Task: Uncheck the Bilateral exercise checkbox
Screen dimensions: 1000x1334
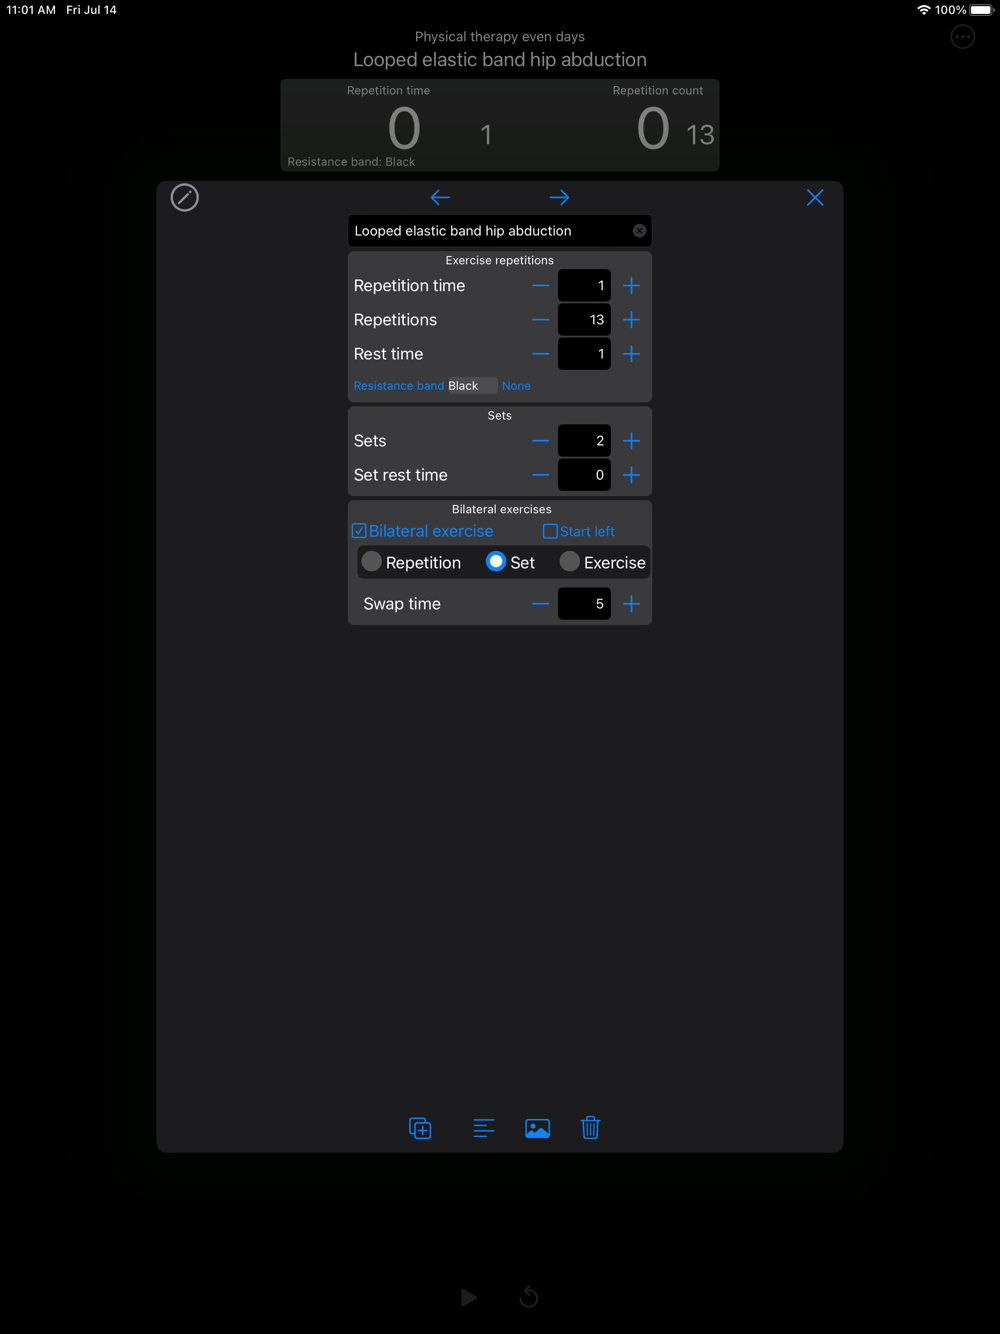Action: [x=359, y=531]
